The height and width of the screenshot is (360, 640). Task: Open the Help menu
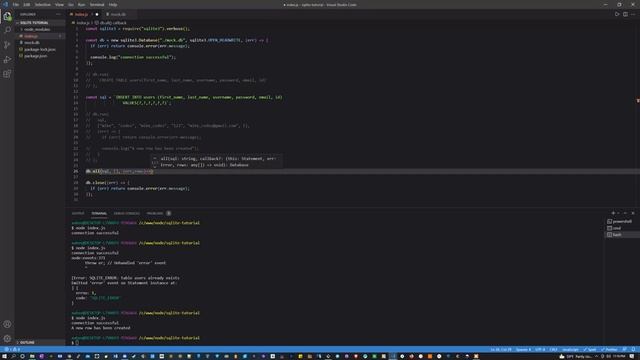coord(113,5)
